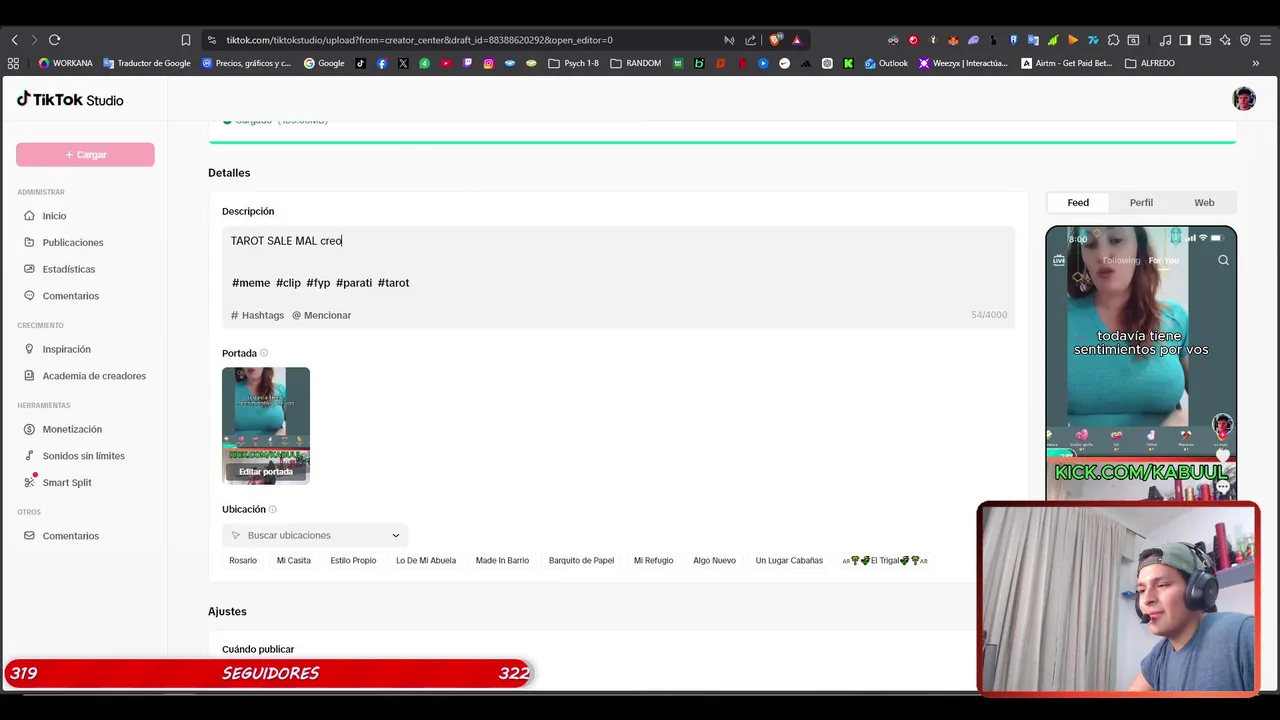Screen dimensions: 1280x720
Task: Open the profile avatar in the header
Action: pyautogui.click(x=1244, y=99)
